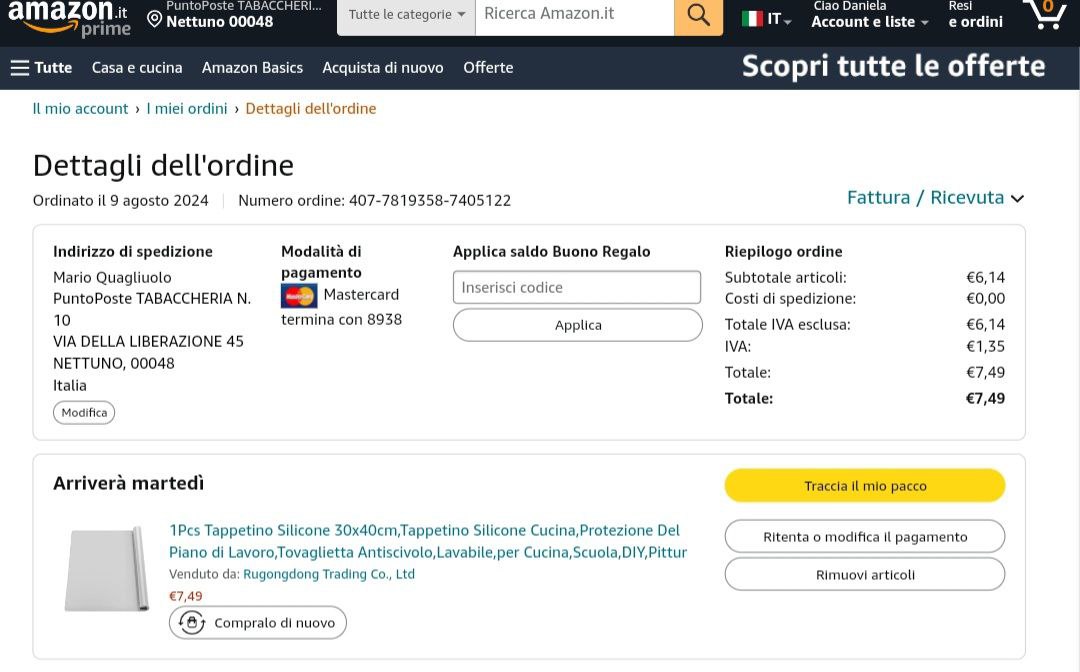Open the silicone mat product thumbnail

pos(107,569)
